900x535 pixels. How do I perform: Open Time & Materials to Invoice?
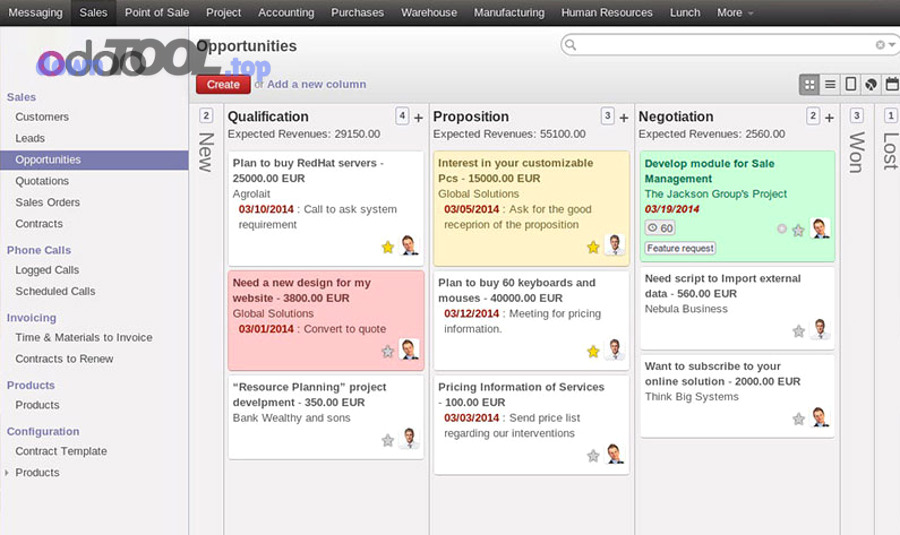(84, 338)
